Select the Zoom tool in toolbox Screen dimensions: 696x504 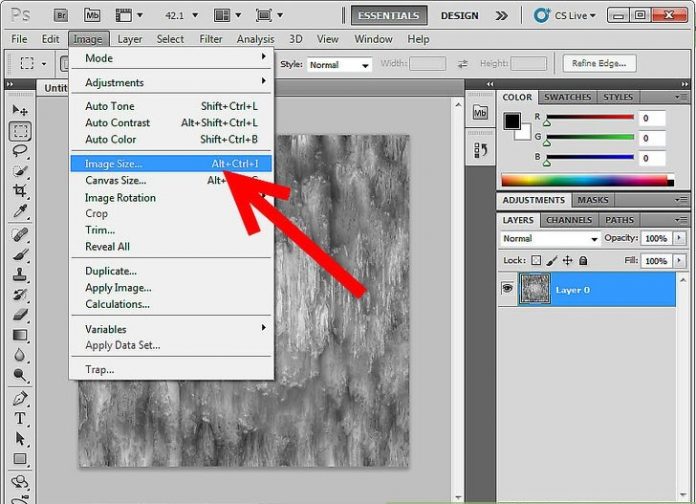pyautogui.click(x=20, y=376)
